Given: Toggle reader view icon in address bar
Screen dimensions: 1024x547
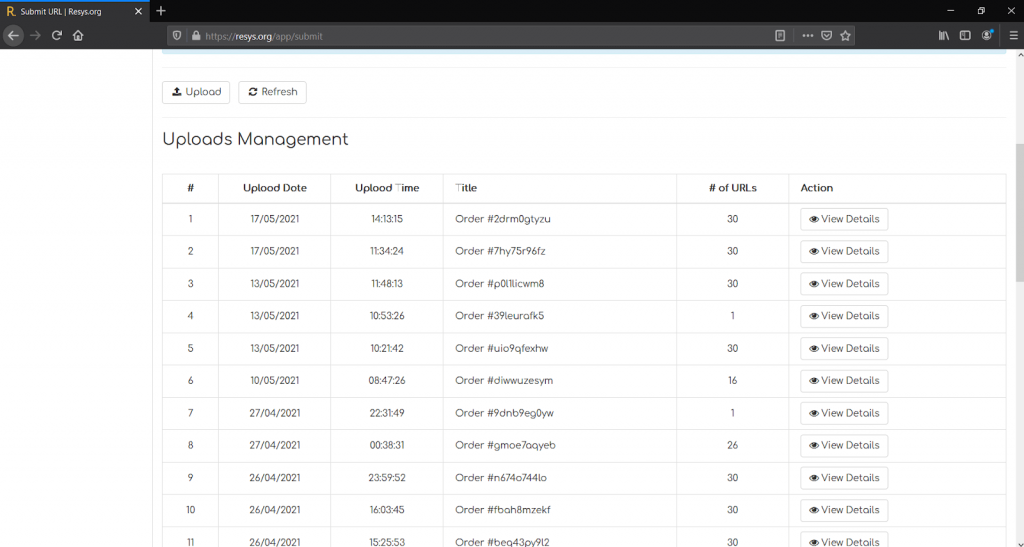Looking at the screenshot, I should 780,36.
